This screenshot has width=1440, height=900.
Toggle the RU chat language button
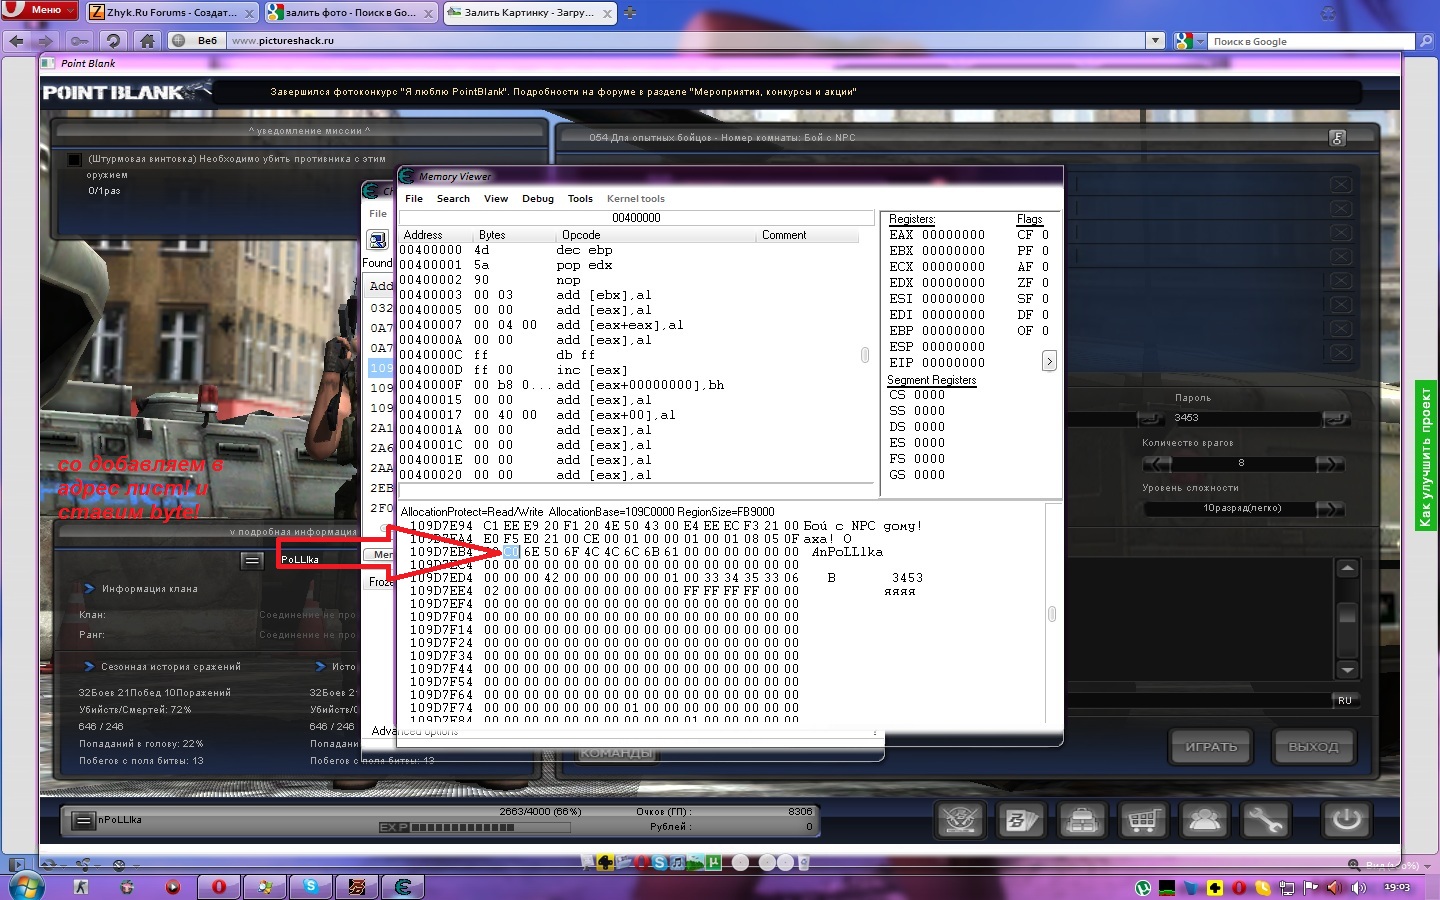(x=1346, y=700)
